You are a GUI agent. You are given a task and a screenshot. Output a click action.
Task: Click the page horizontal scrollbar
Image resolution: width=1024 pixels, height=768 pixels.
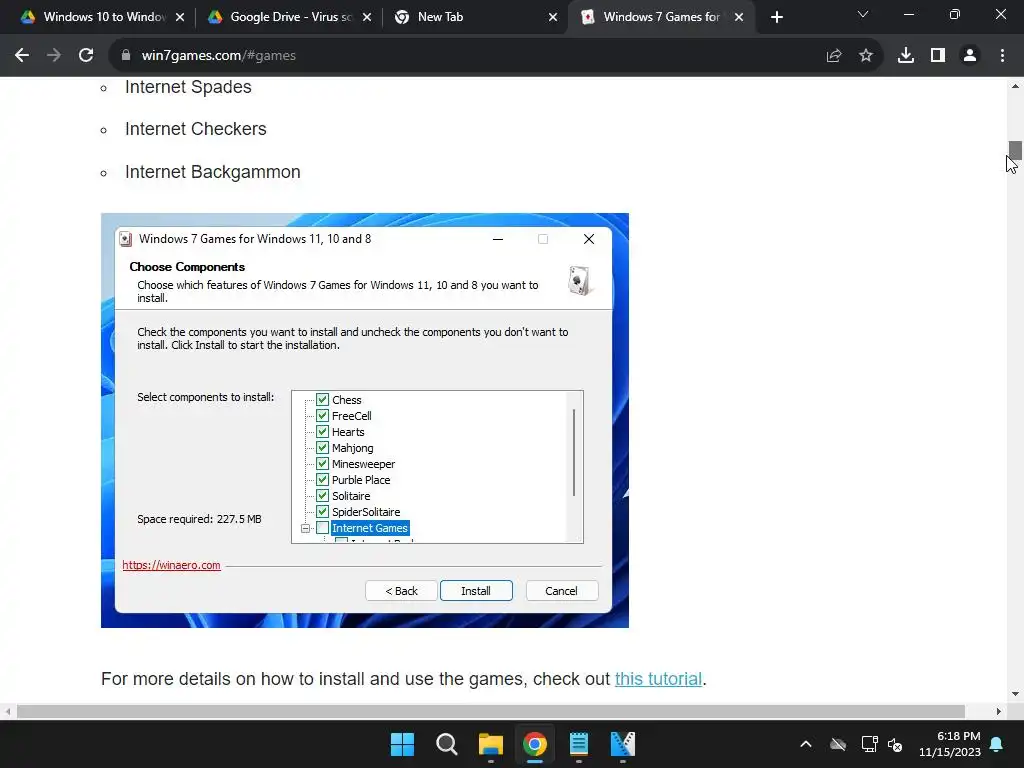click(x=490, y=711)
